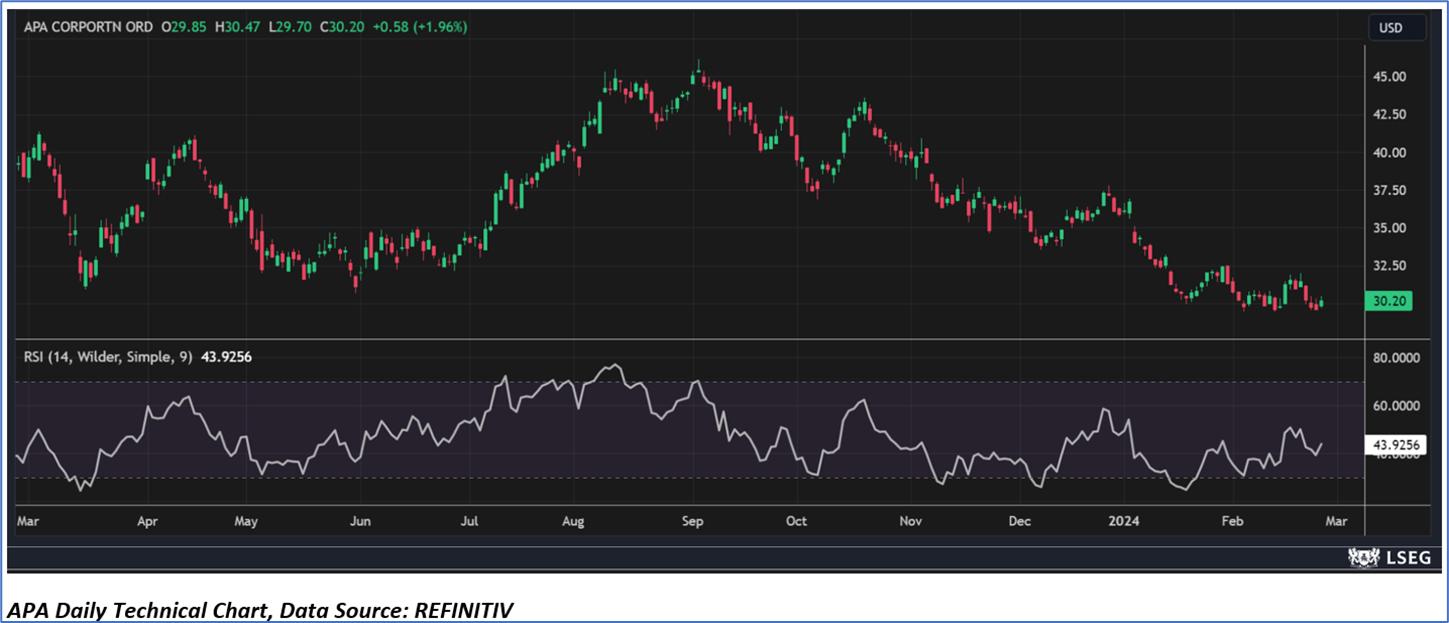Click the 60.0000 RSI scale label
The width and height of the screenshot is (1449, 623).
click(1400, 406)
